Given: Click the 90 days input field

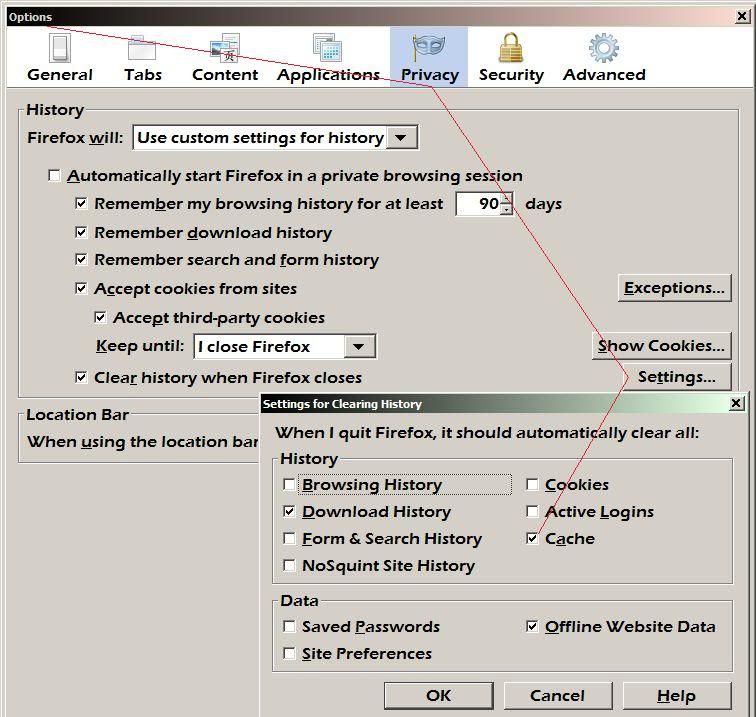Looking at the screenshot, I should [x=478, y=203].
